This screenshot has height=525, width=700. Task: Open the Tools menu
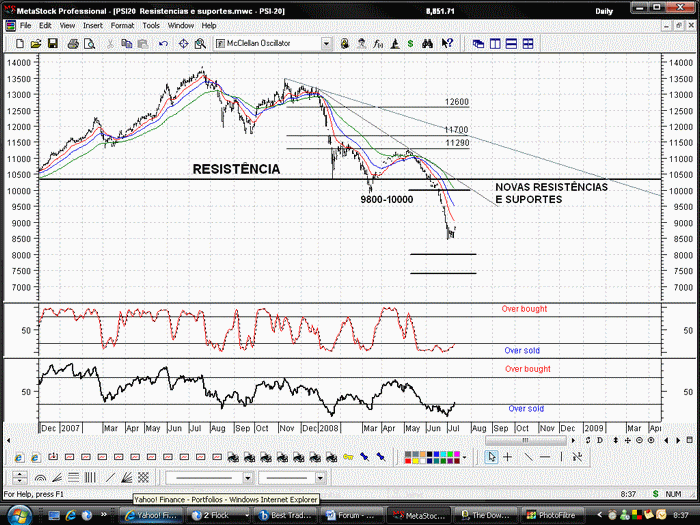coord(151,25)
